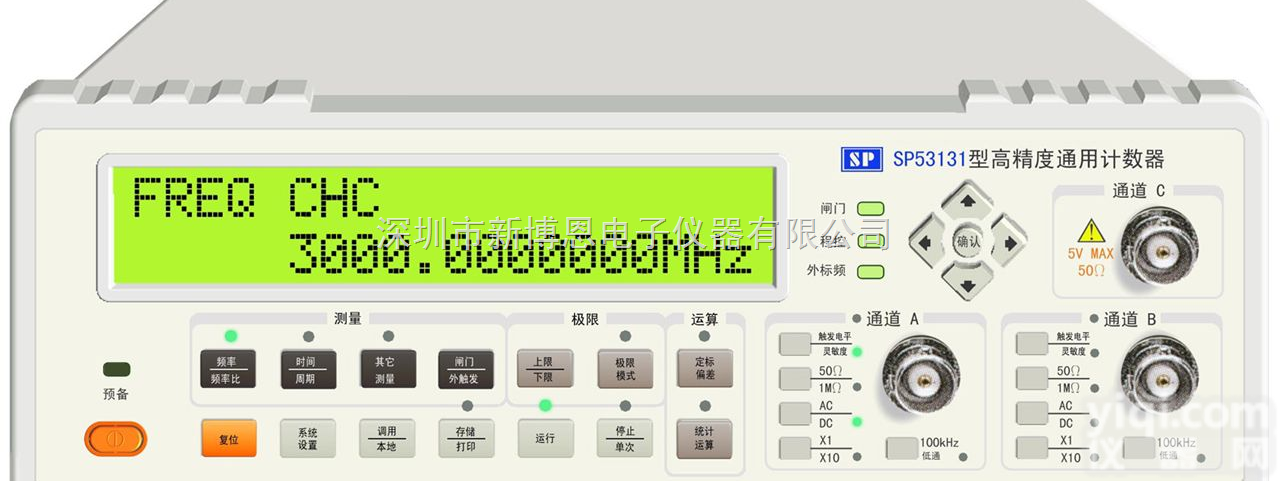This screenshot has width=1280, height=481.
Task: Toggle Channel A 50Ω/1MΩ impedance button
Action: (795, 378)
